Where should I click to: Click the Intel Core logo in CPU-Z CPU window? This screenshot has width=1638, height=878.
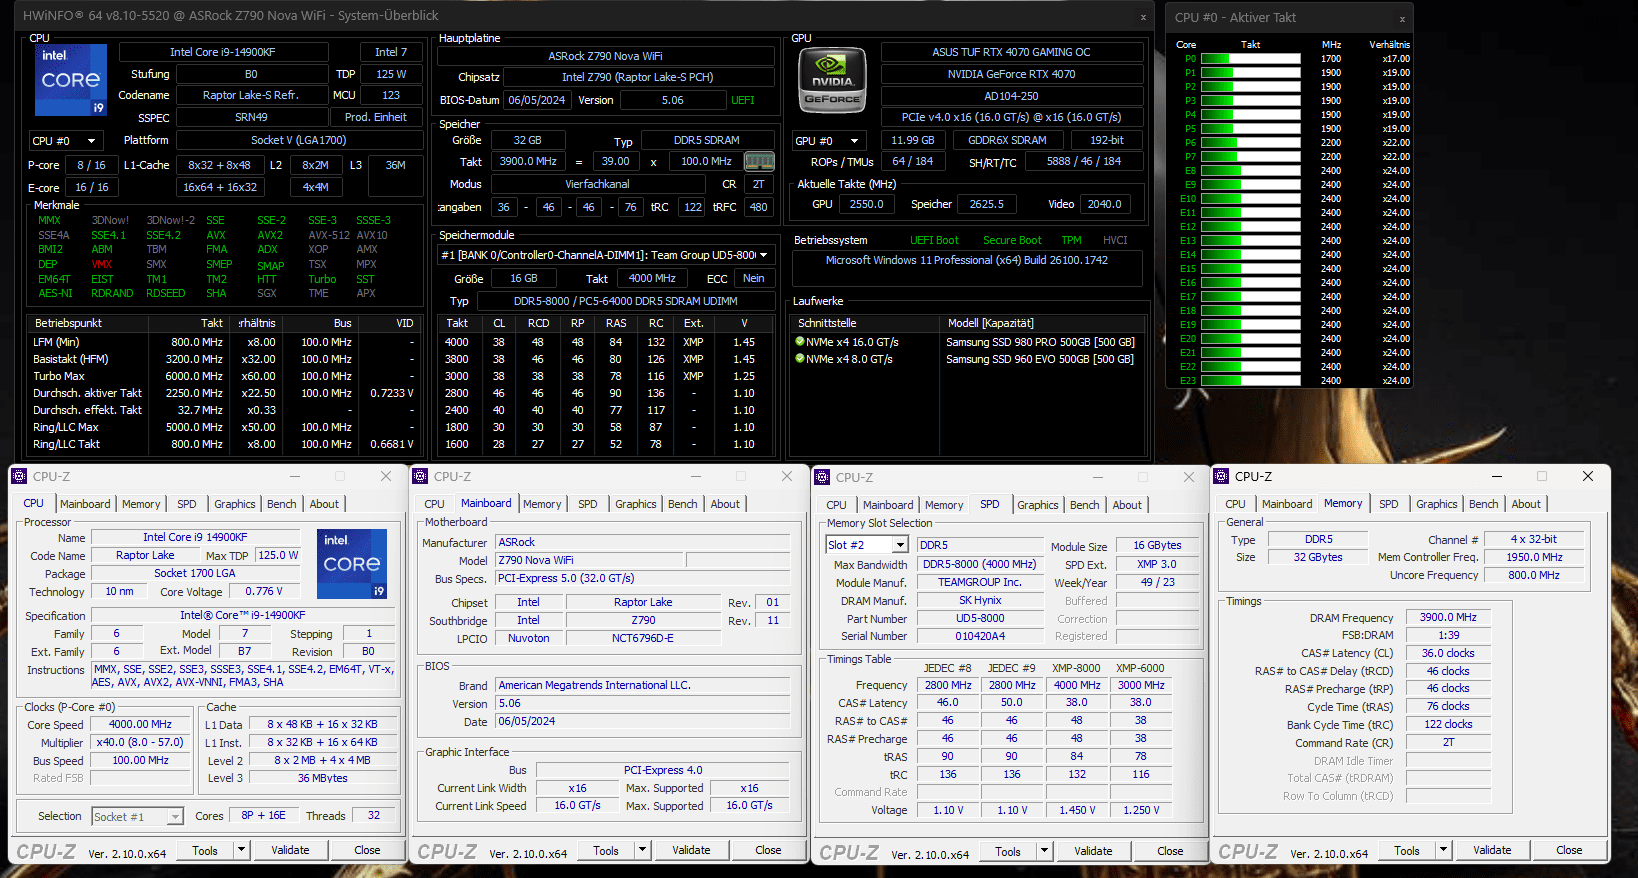pyautogui.click(x=352, y=563)
